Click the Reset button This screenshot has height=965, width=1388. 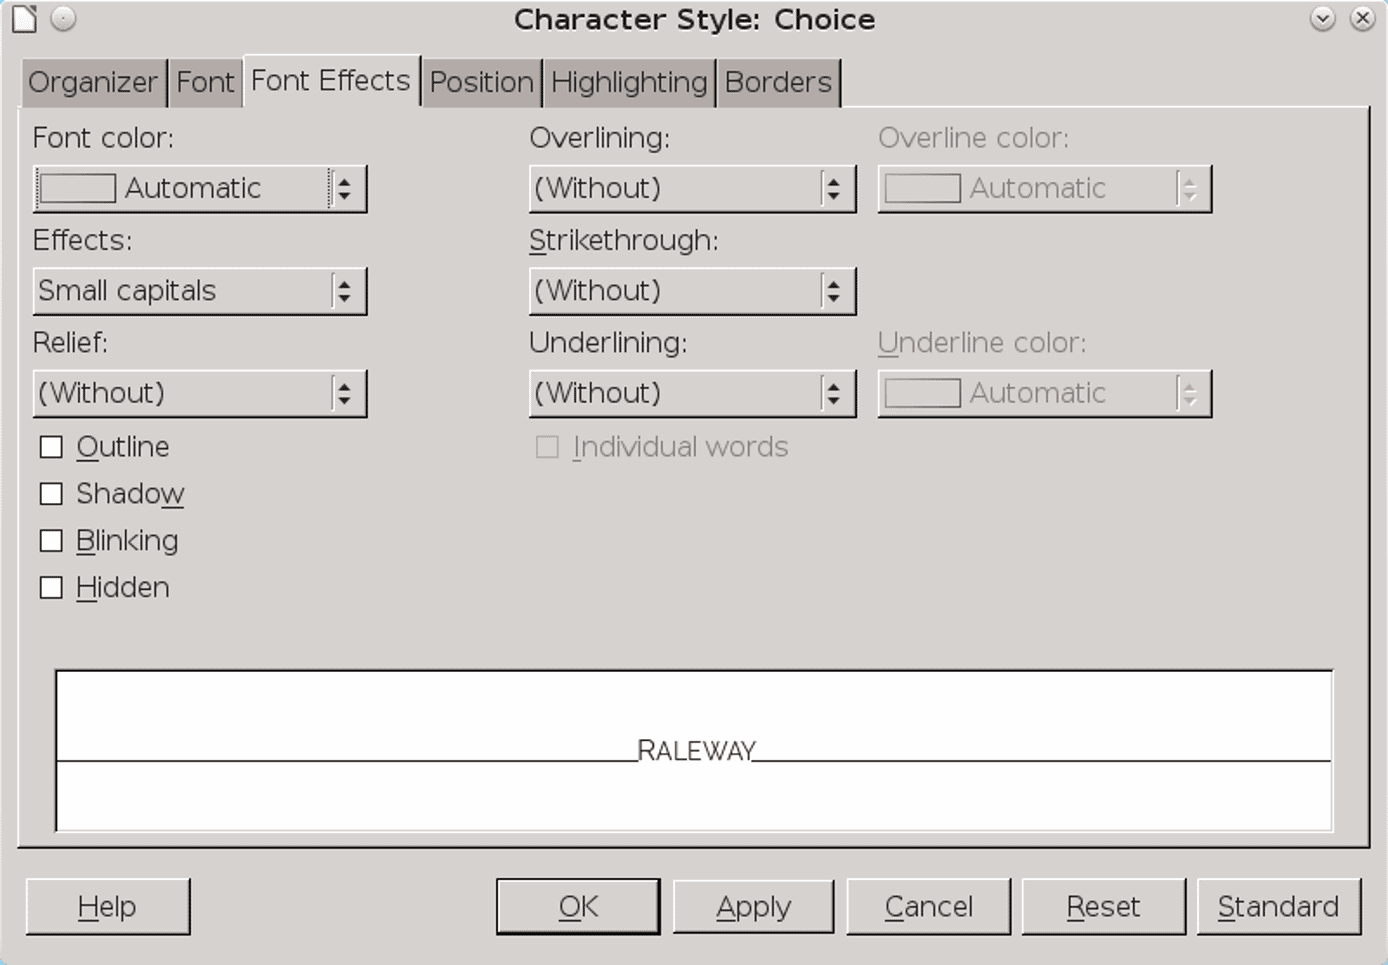(x=1103, y=906)
